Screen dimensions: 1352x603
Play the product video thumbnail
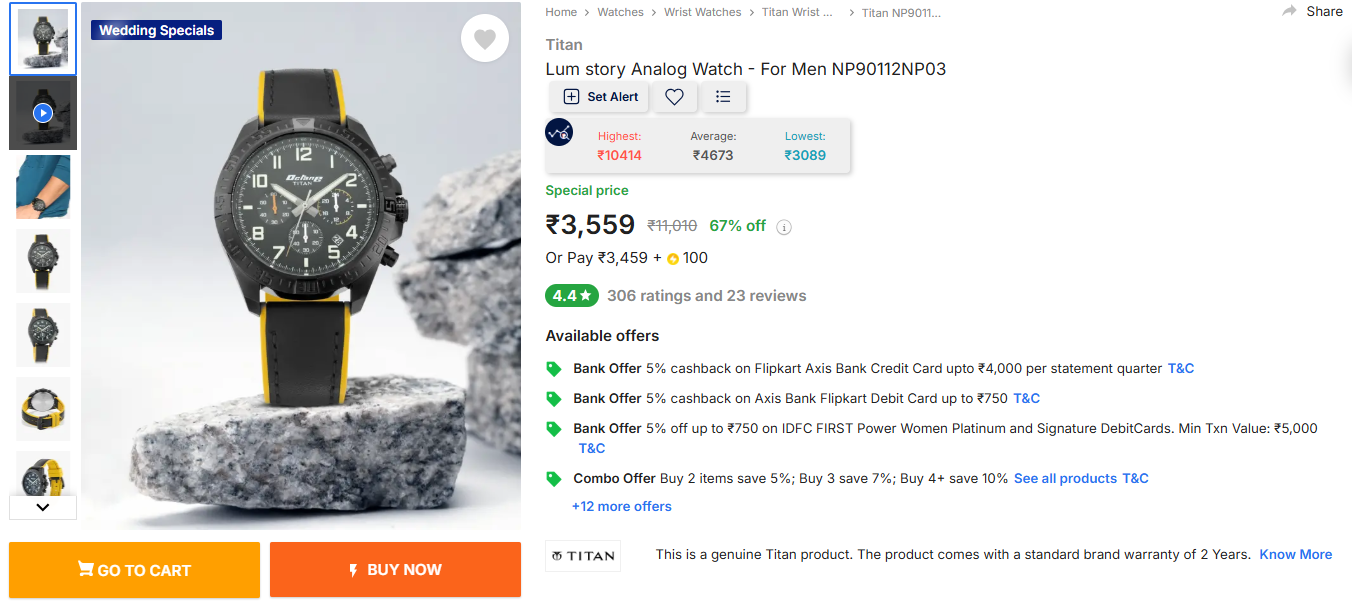[42, 113]
